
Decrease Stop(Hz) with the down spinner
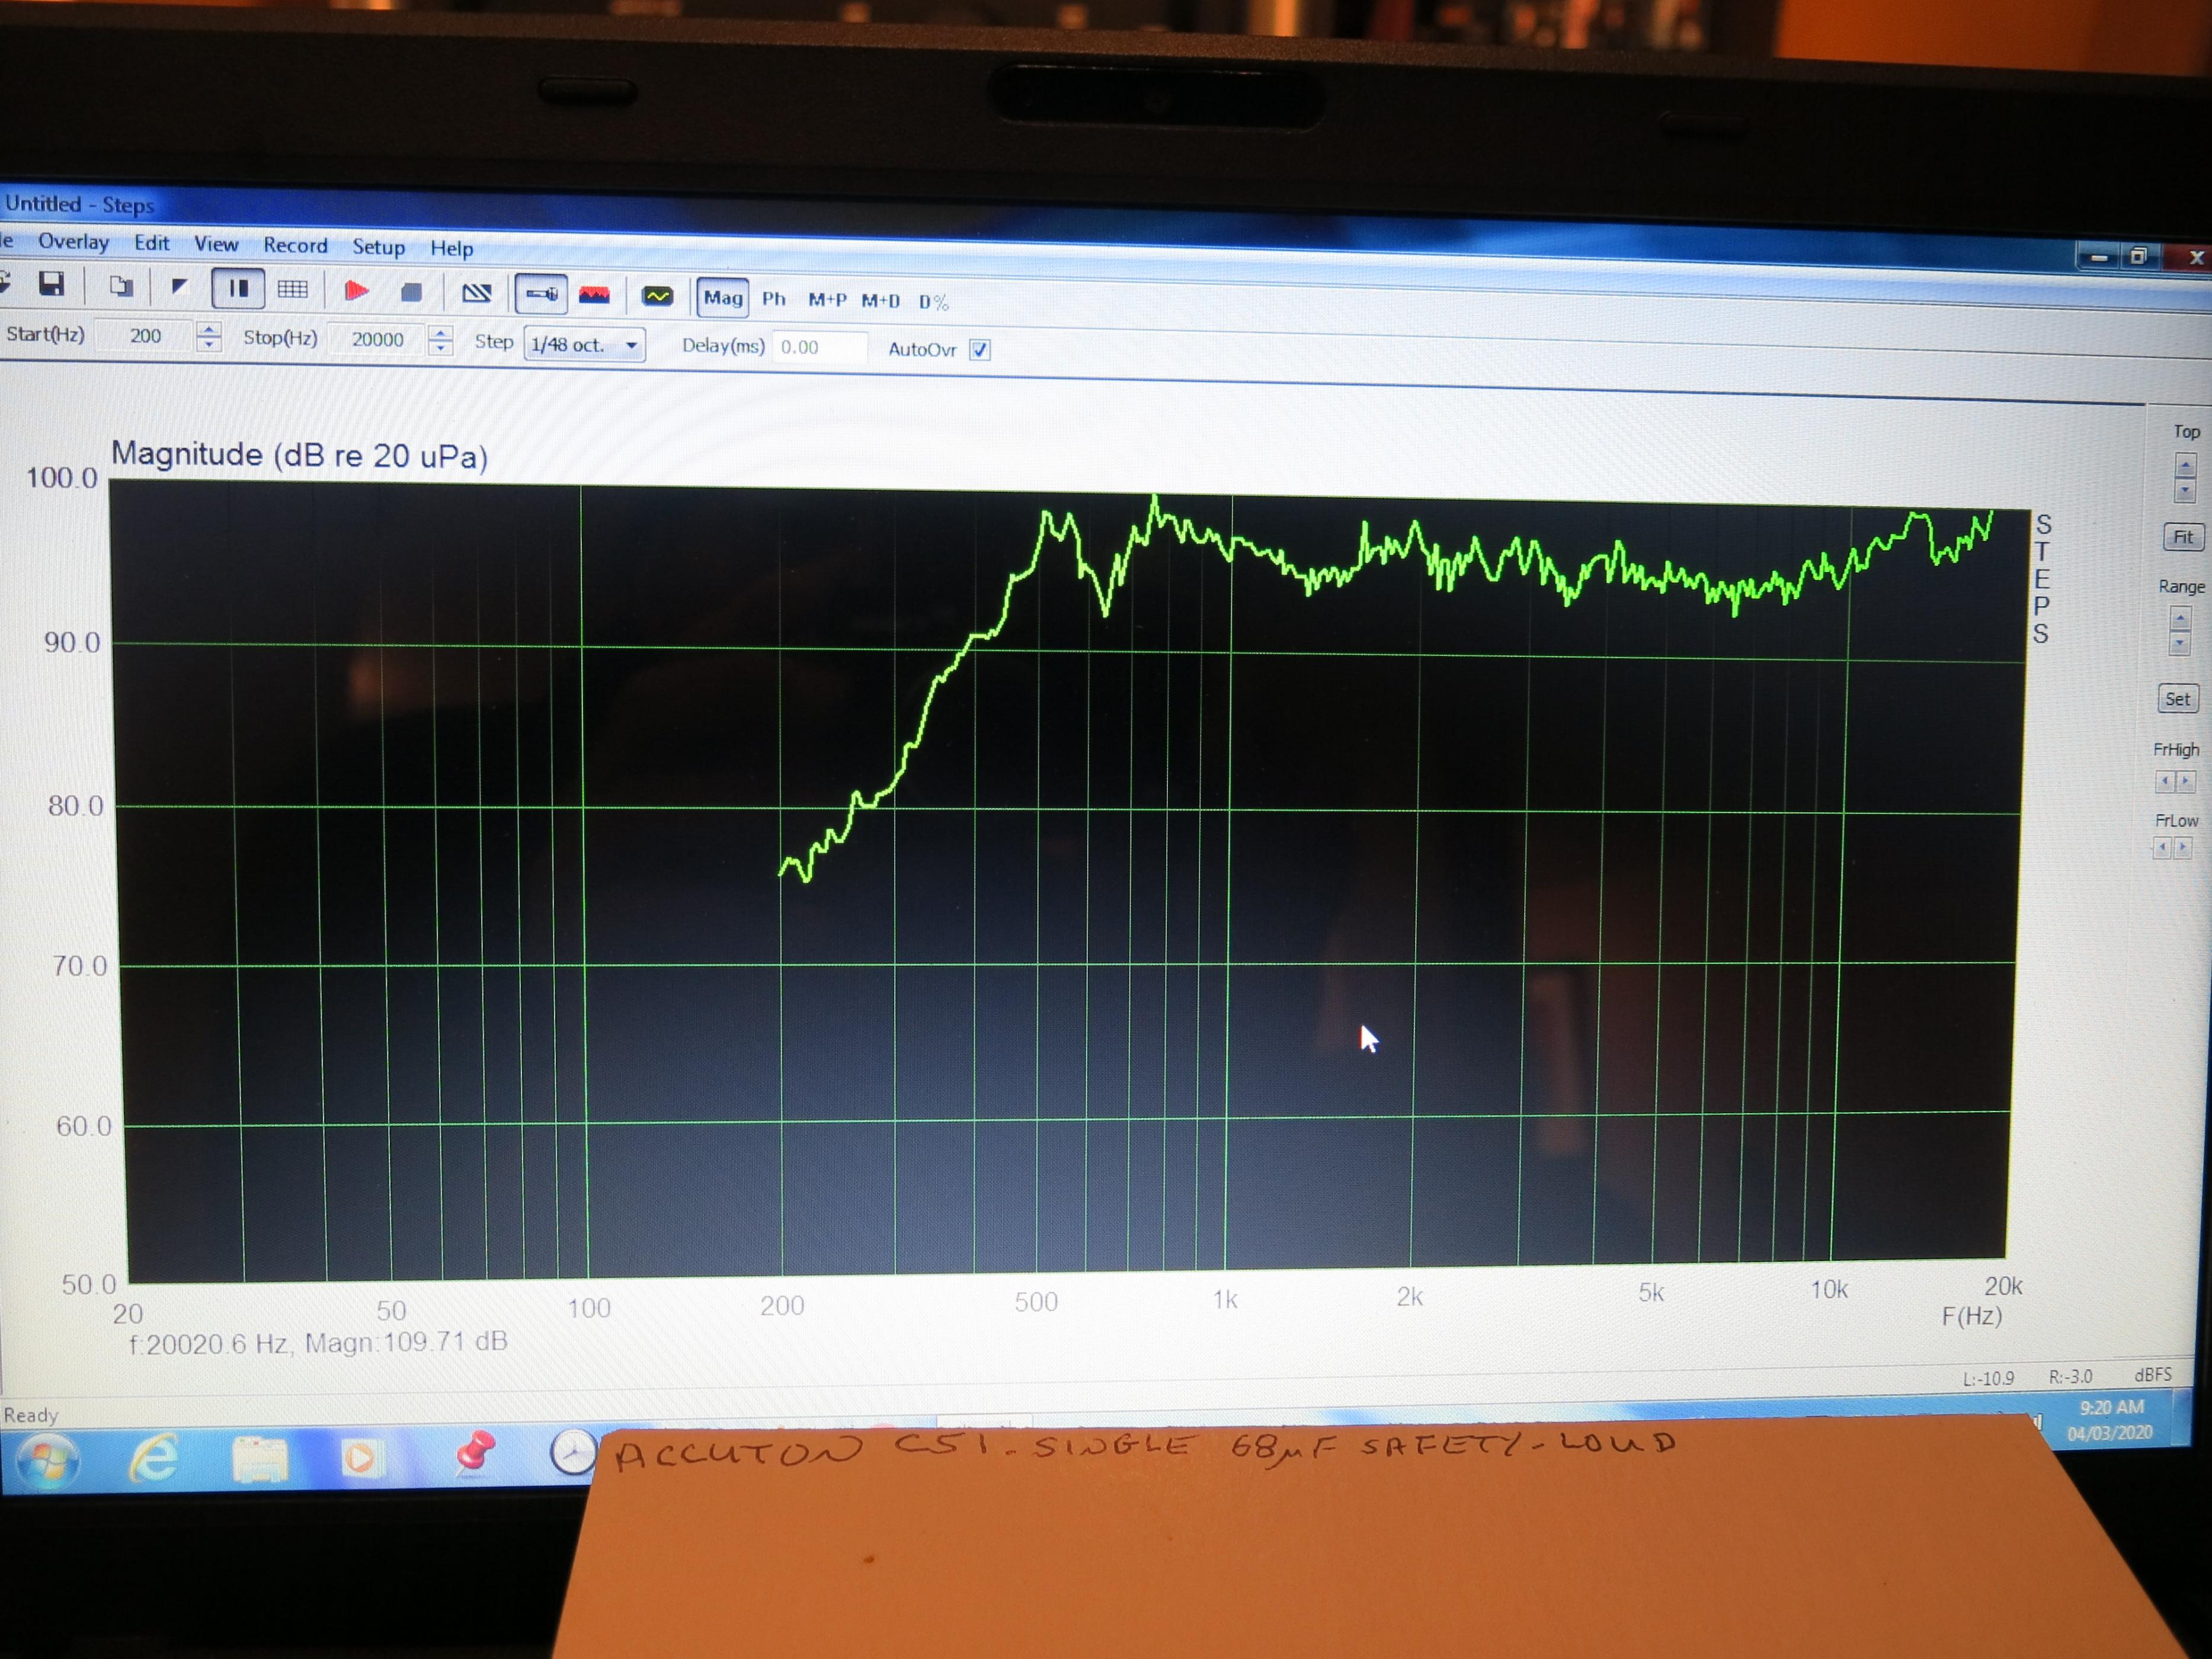click(441, 349)
